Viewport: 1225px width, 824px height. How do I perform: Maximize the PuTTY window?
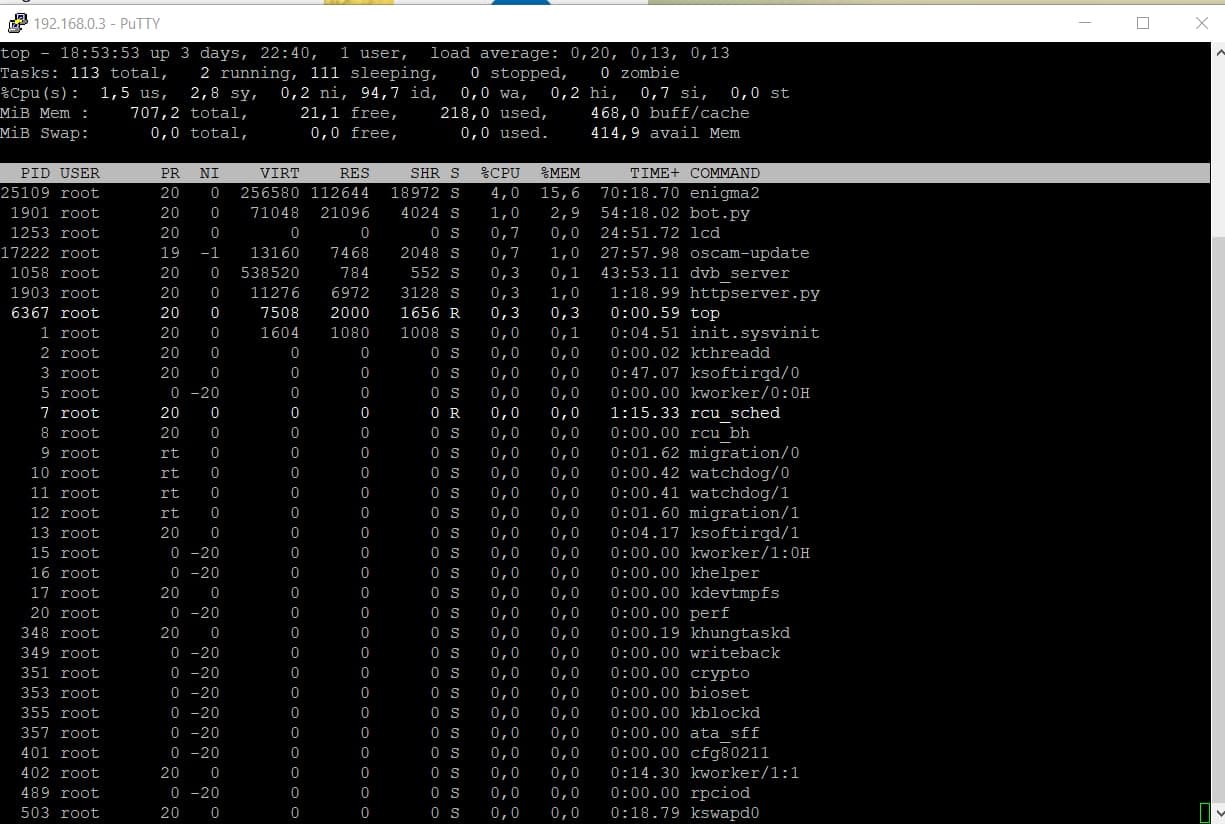(x=1143, y=23)
